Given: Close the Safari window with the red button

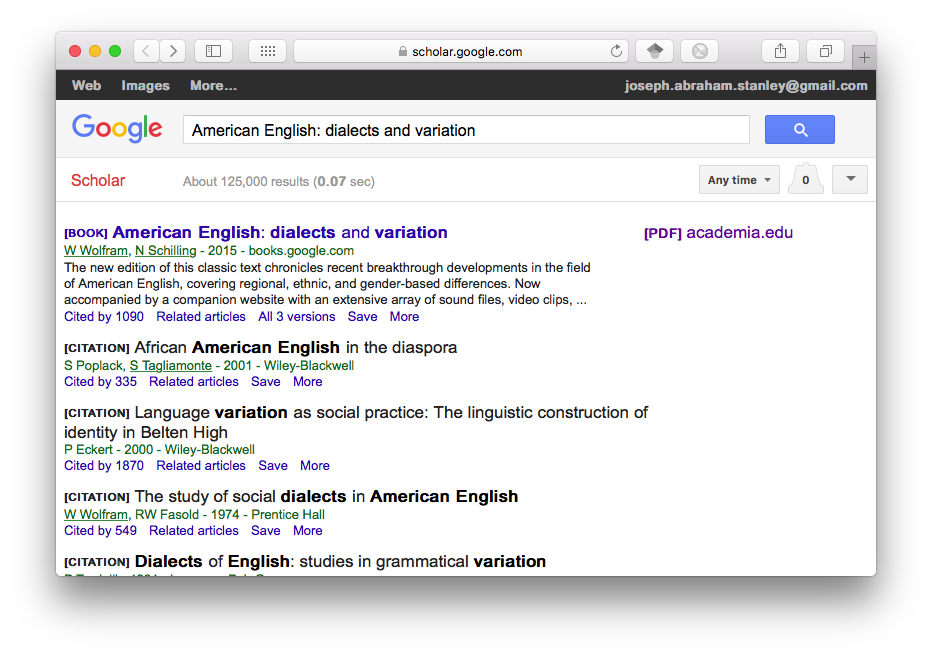Looking at the screenshot, I should coord(75,51).
